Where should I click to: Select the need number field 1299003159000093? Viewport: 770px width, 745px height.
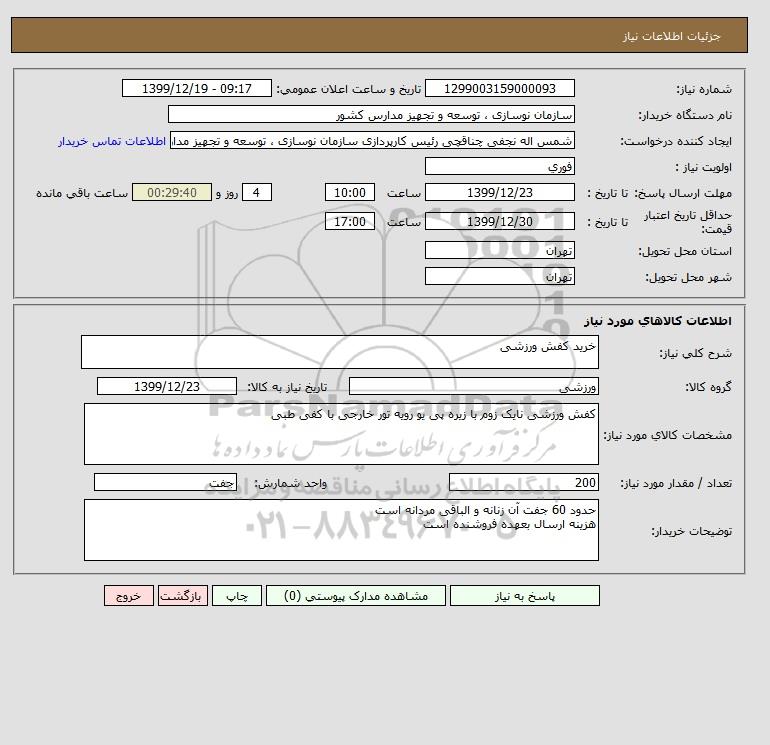499,88
